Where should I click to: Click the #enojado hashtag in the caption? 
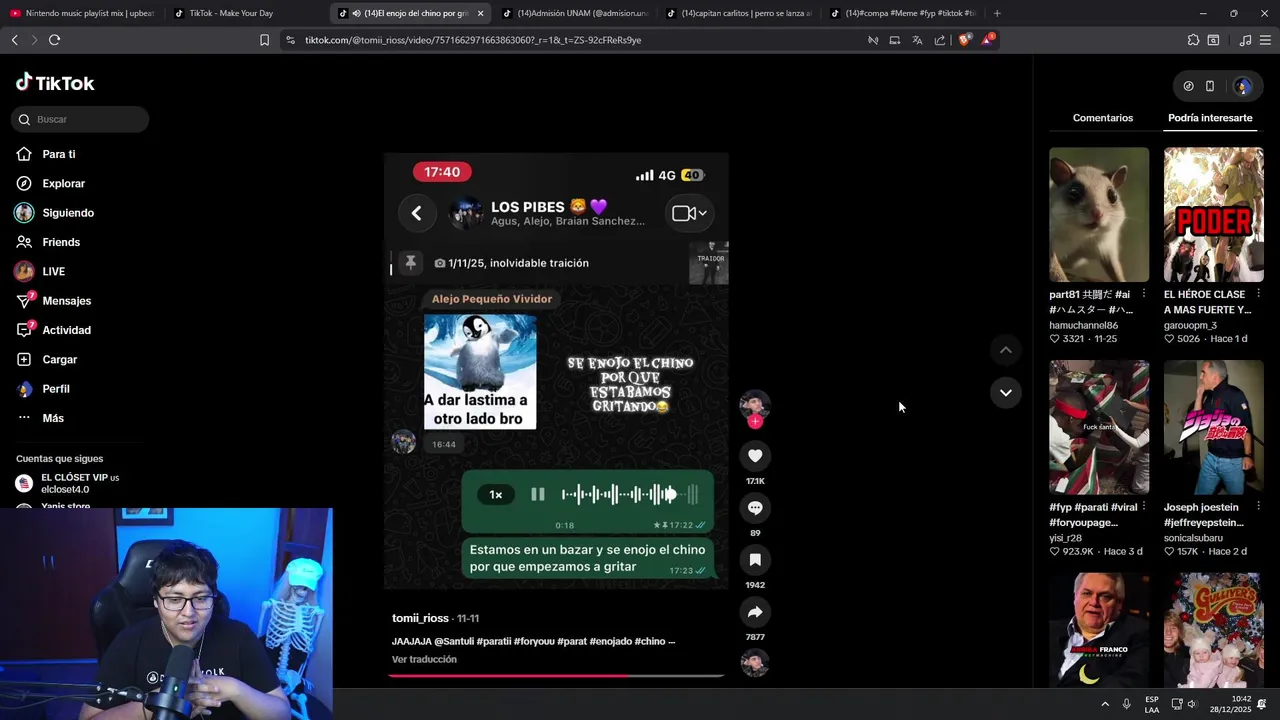pyautogui.click(x=610, y=641)
